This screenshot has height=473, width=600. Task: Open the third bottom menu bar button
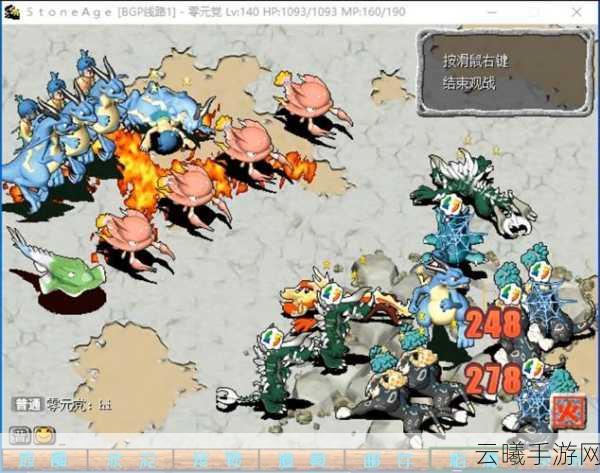217,460
